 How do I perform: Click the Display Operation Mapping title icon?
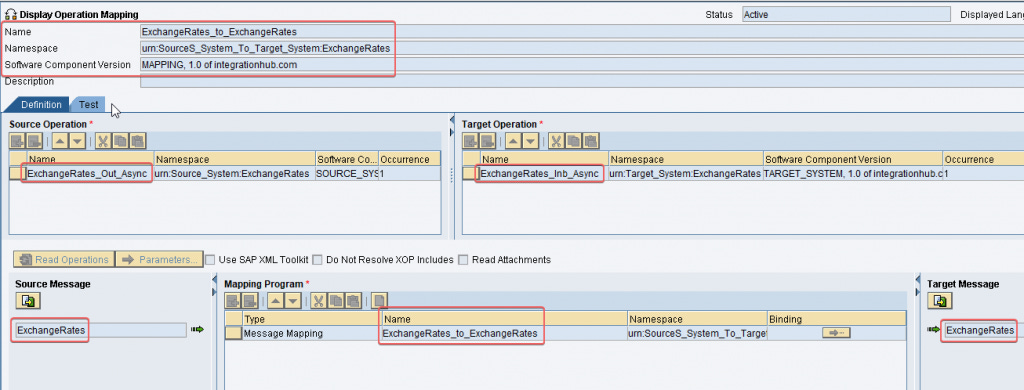click(x=10, y=14)
